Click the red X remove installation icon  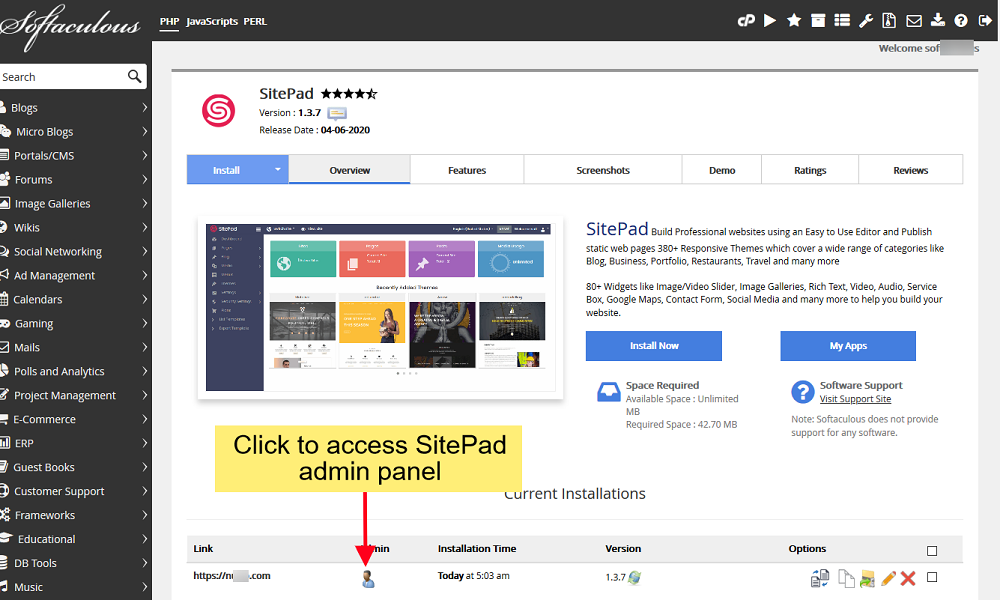908,578
